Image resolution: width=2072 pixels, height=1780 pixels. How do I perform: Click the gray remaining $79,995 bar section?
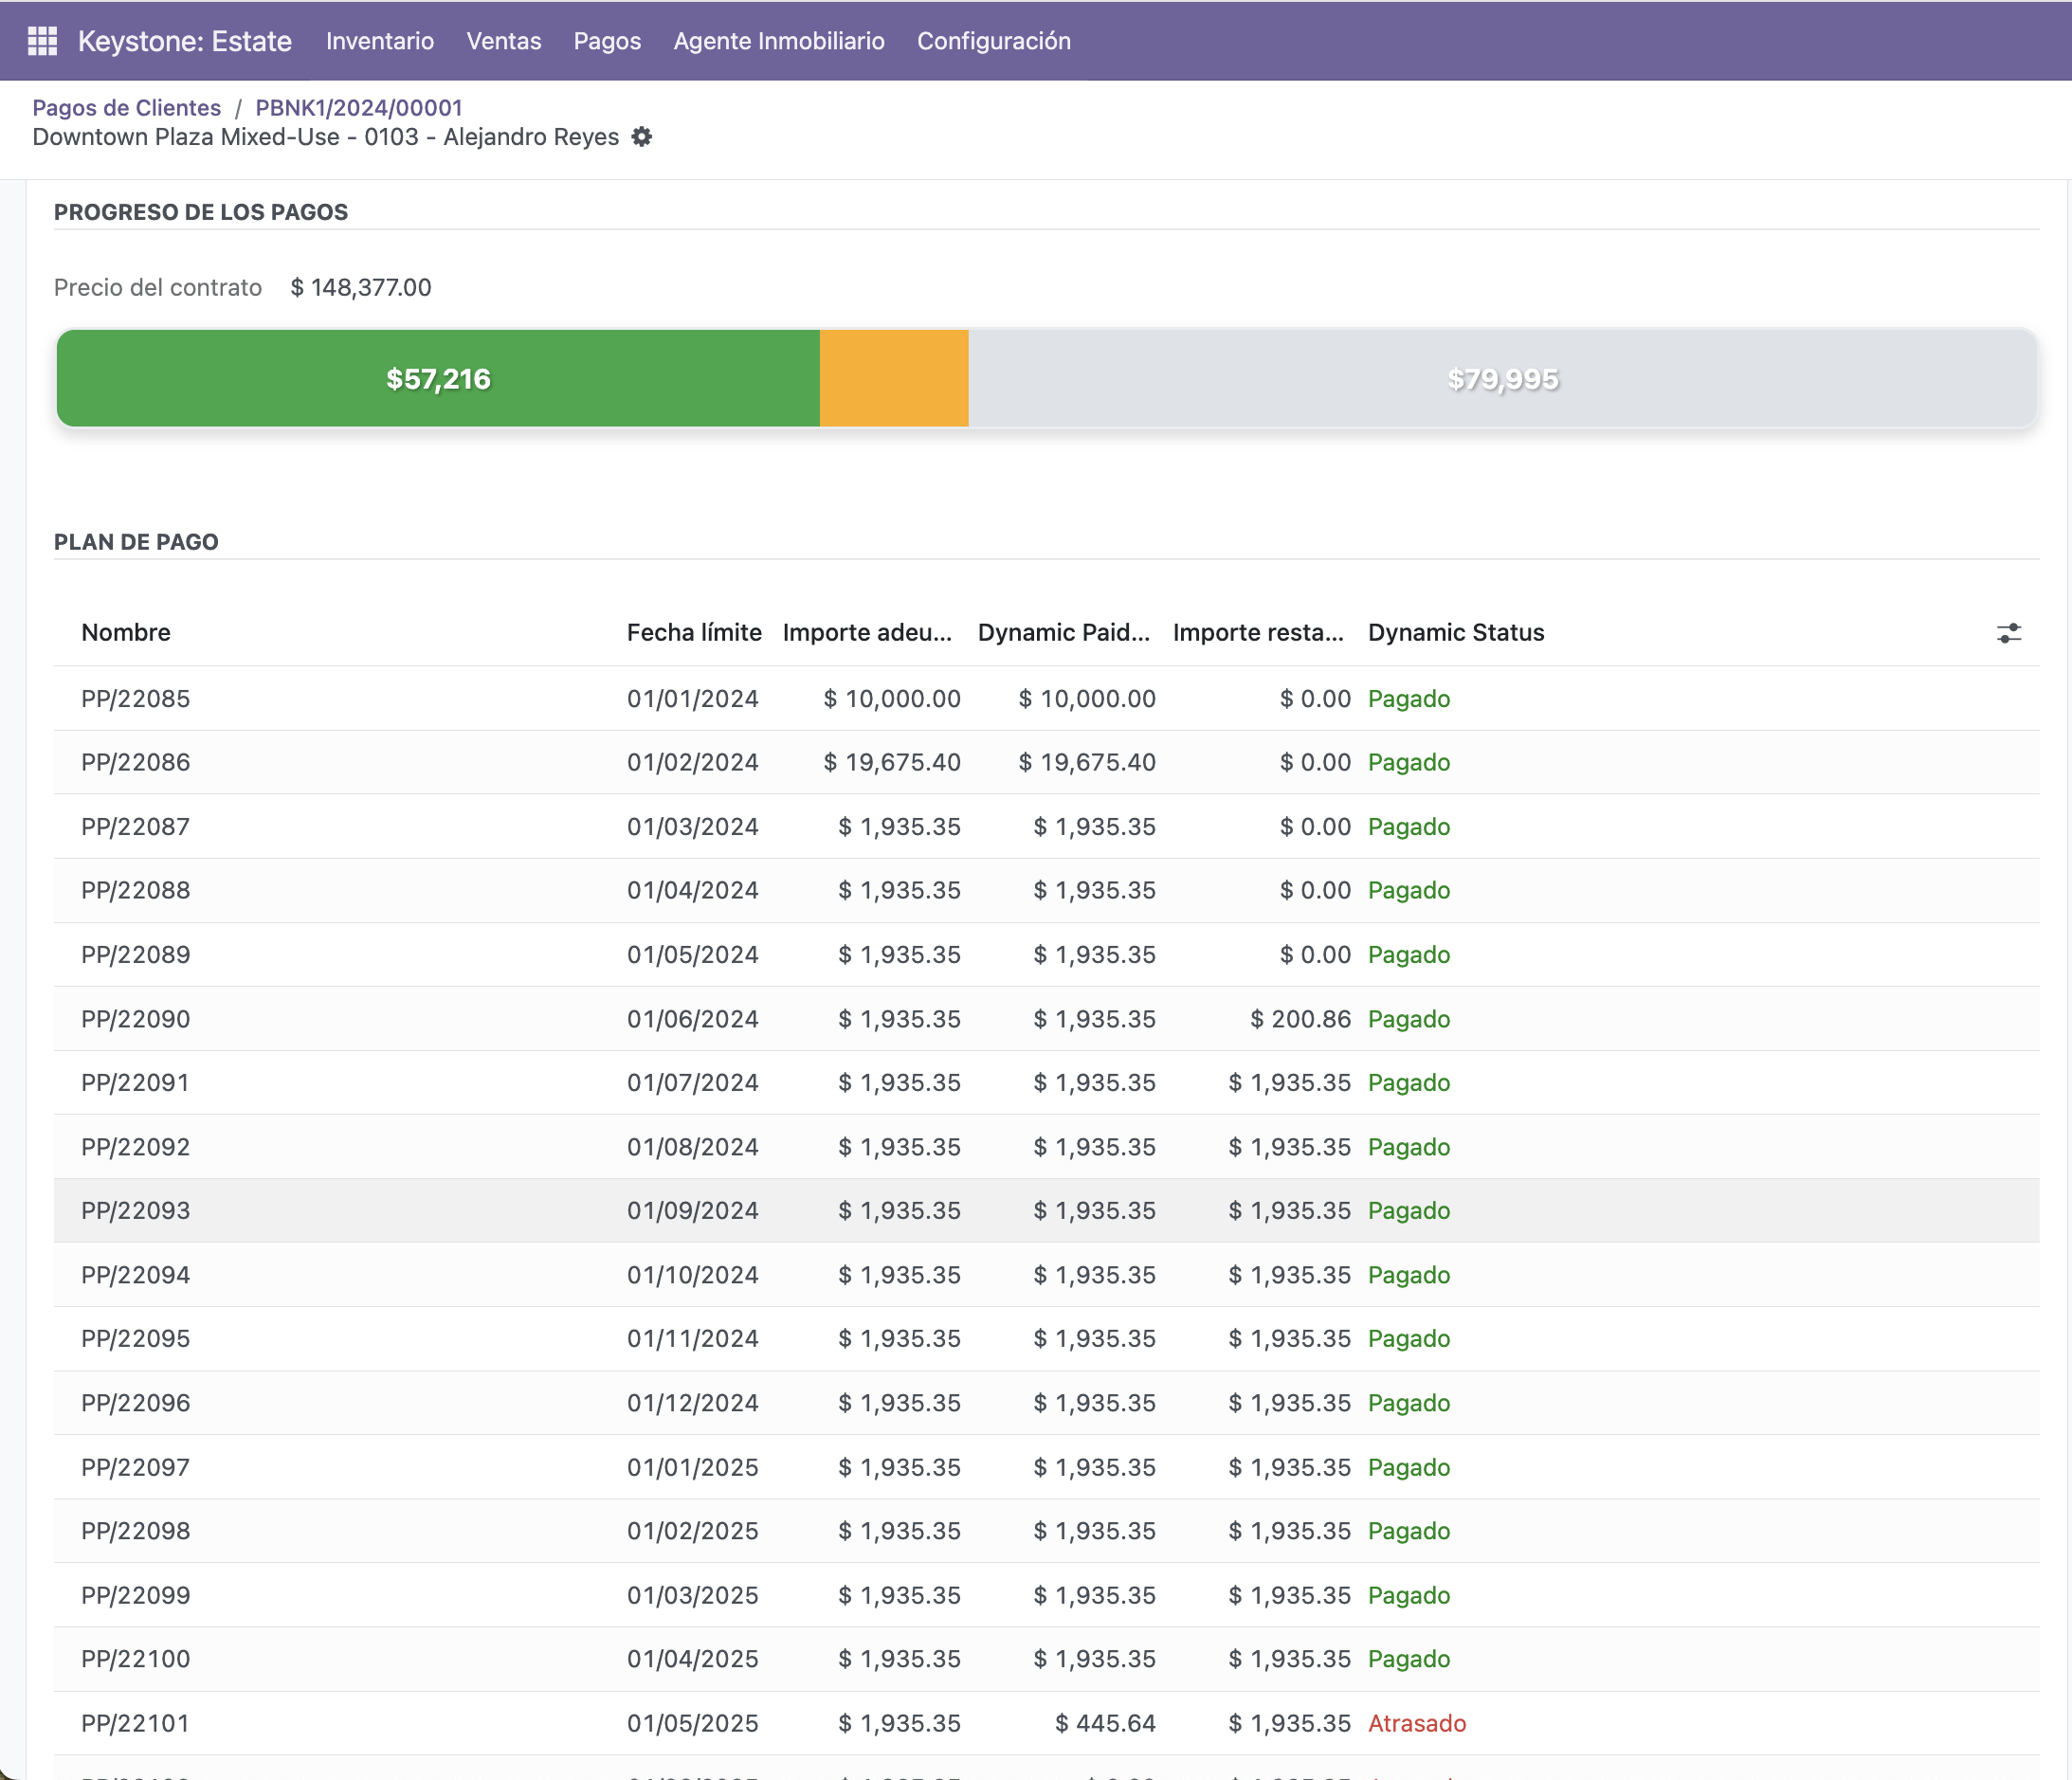coord(1502,379)
